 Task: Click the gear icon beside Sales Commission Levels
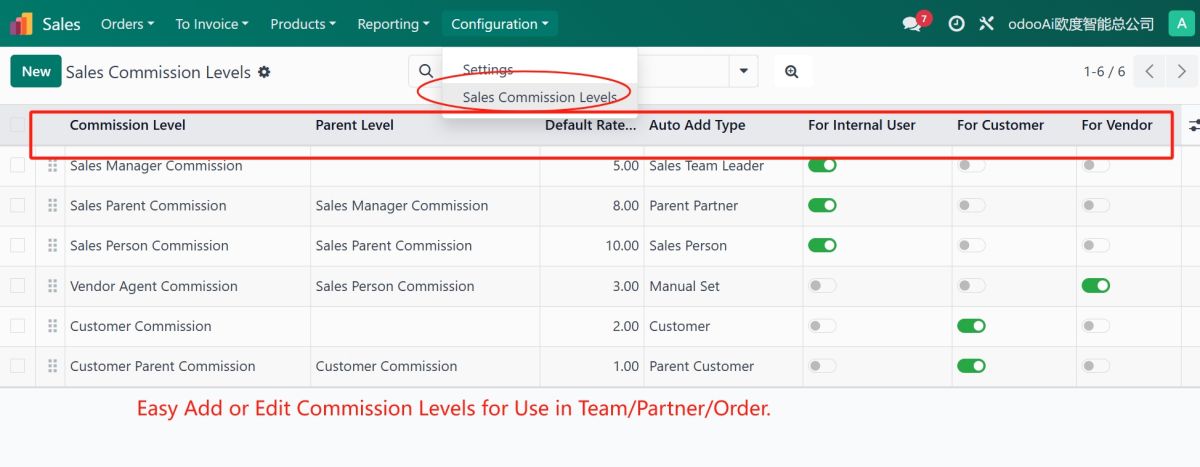tap(264, 72)
